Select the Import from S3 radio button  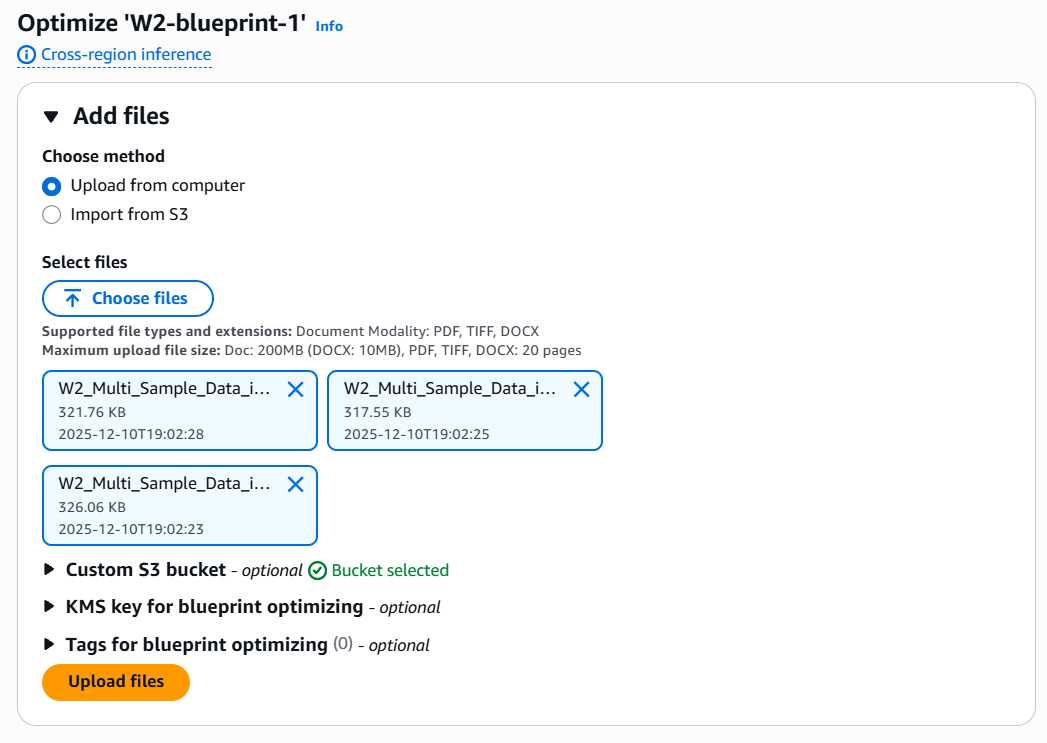coord(51,215)
